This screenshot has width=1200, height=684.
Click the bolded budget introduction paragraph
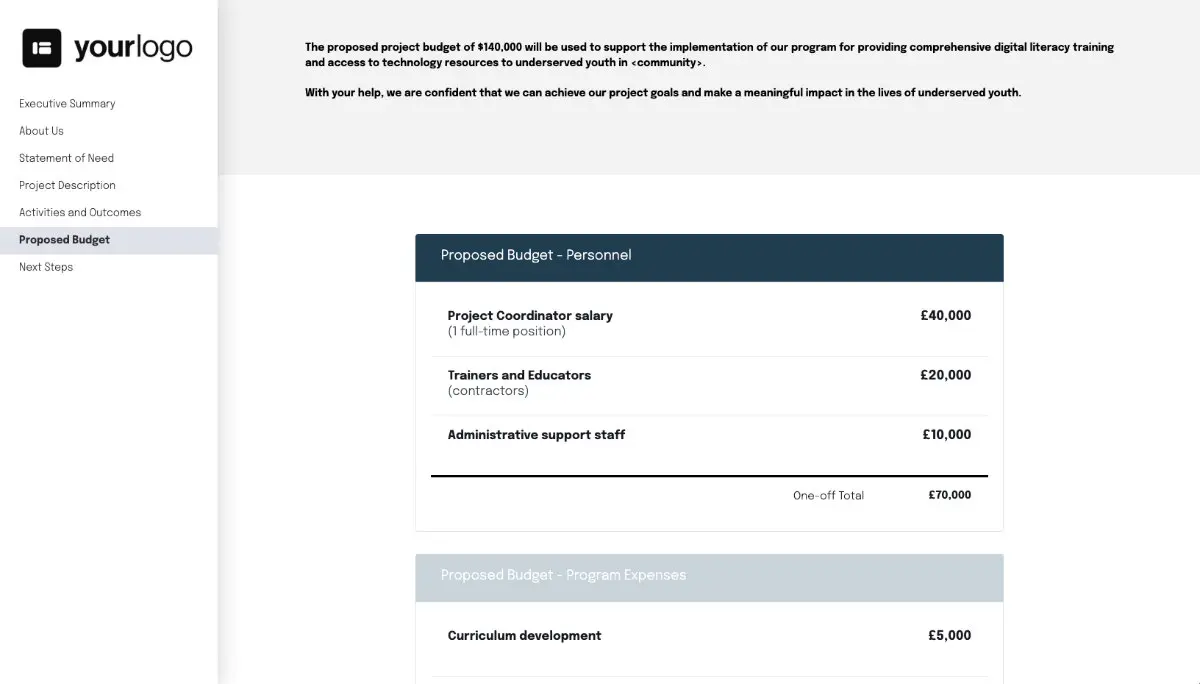coord(709,54)
